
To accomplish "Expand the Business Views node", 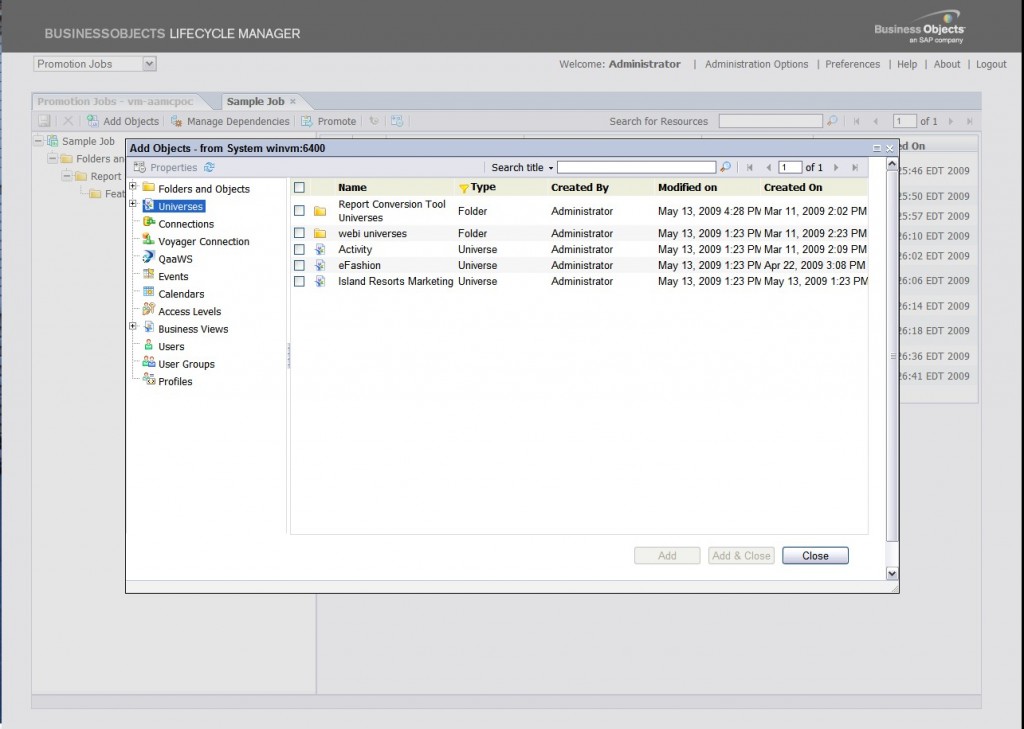I will 133,326.
